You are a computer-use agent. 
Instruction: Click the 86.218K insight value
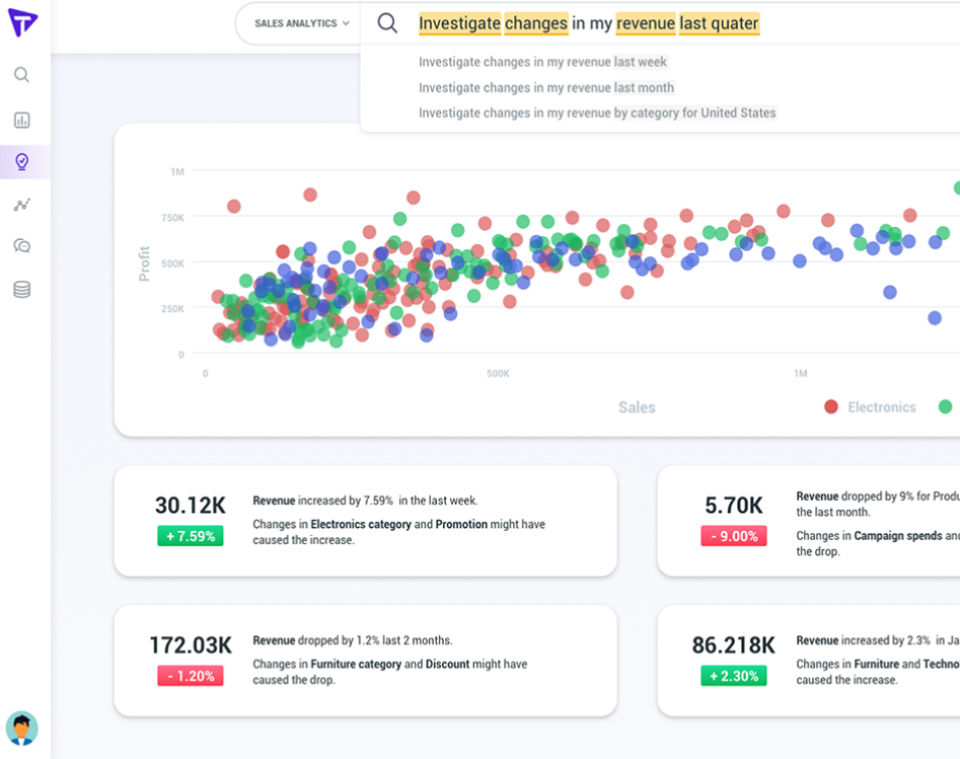(x=733, y=645)
